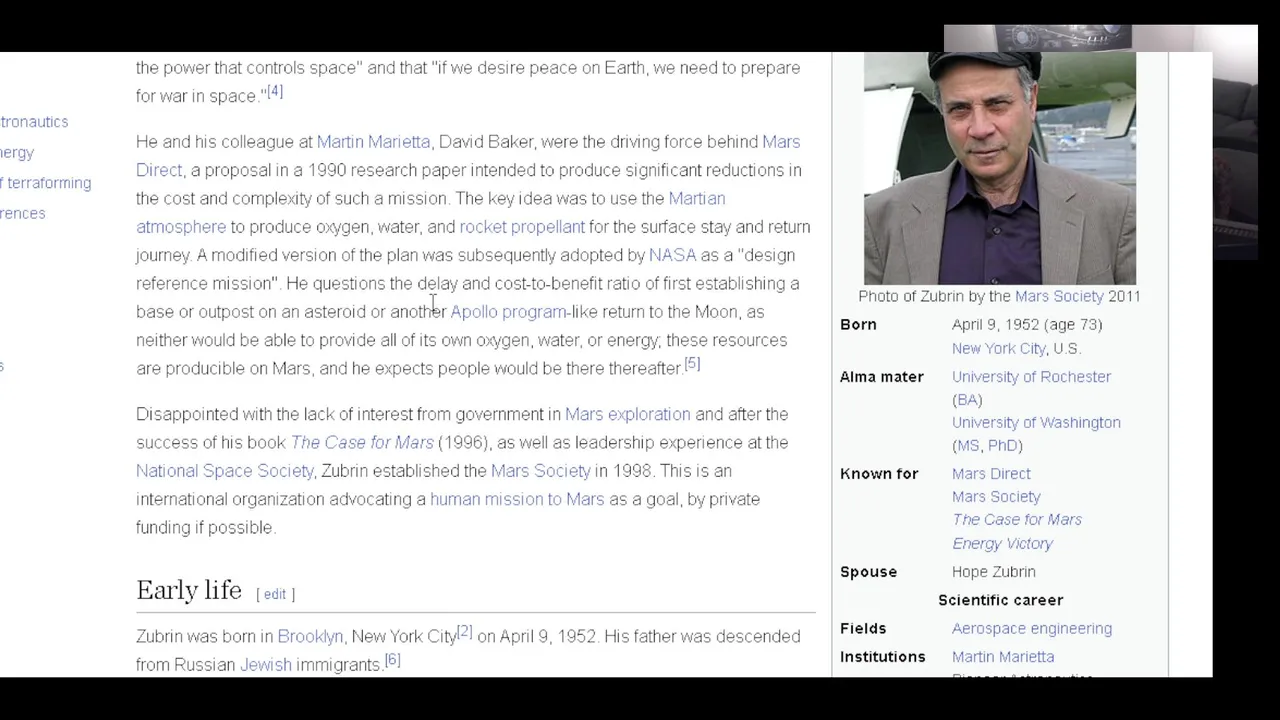The width and height of the screenshot is (1280, 720).
Task: Jump to citation [4]
Action: [274, 91]
